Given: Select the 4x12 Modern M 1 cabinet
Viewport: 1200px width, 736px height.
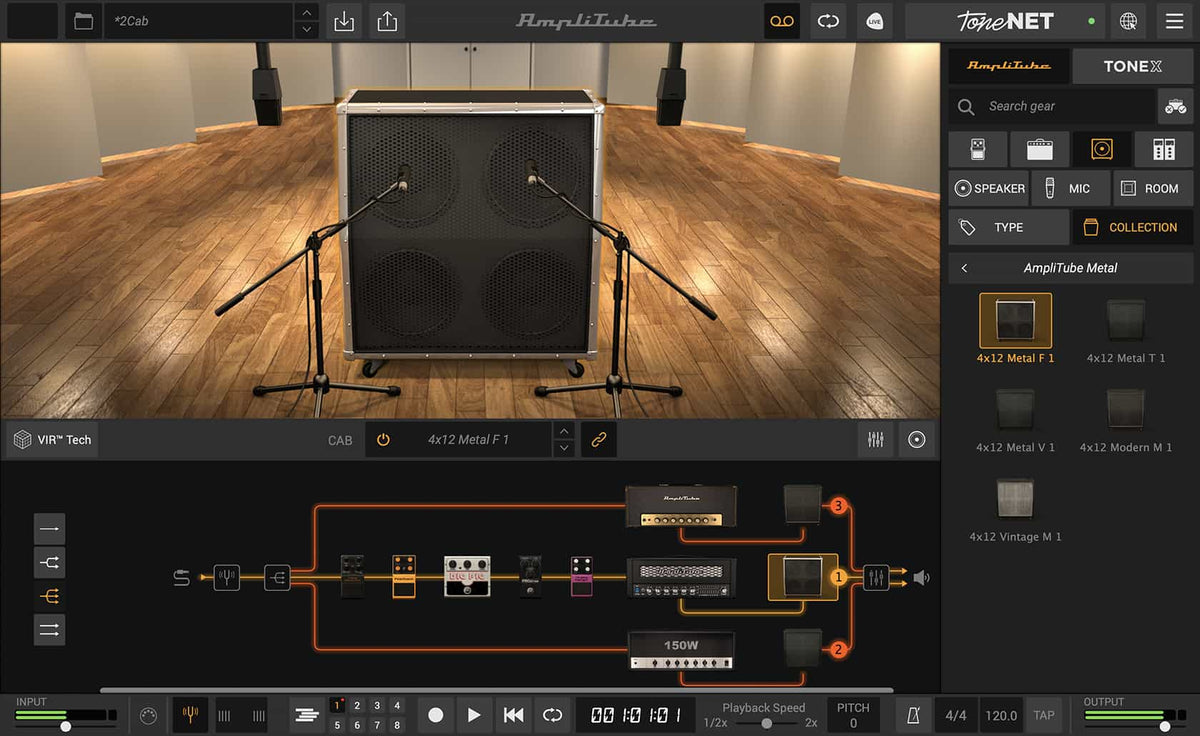Looking at the screenshot, I should pos(1126,419).
